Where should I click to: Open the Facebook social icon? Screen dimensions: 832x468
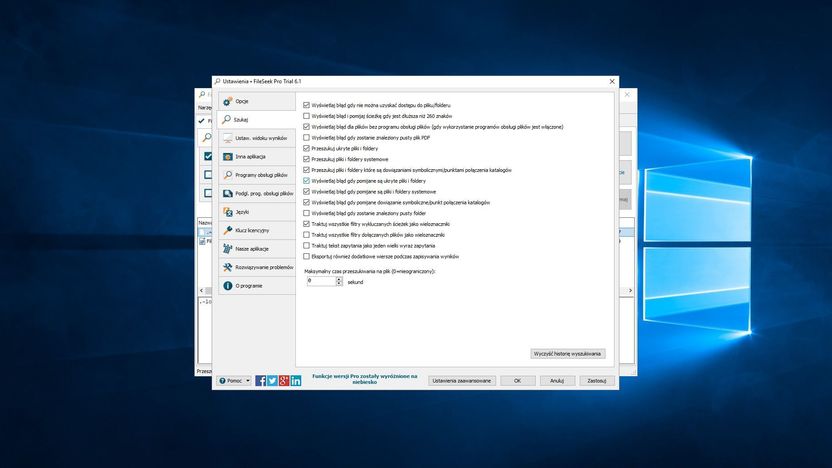(261, 380)
